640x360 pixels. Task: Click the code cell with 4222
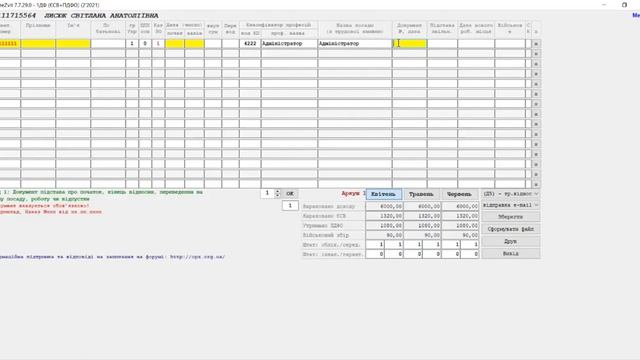pos(250,44)
